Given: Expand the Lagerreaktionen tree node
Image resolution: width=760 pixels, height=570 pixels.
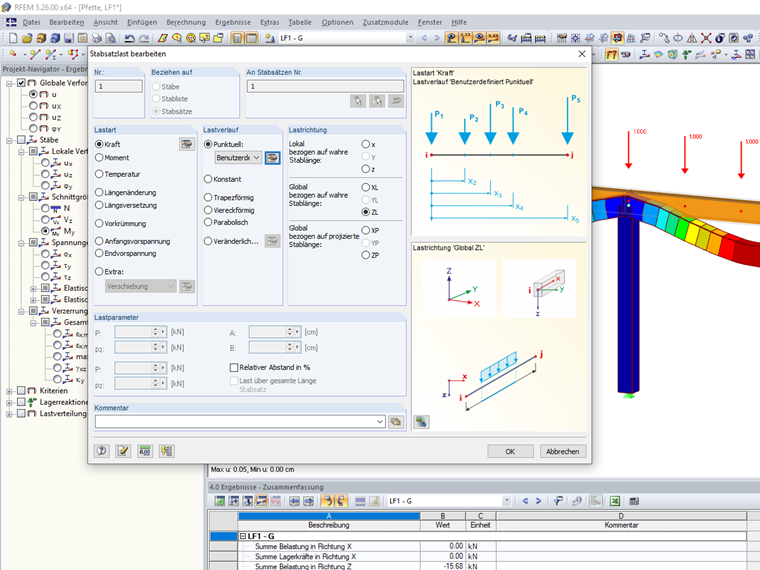Looking at the screenshot, I should point(9,402).
